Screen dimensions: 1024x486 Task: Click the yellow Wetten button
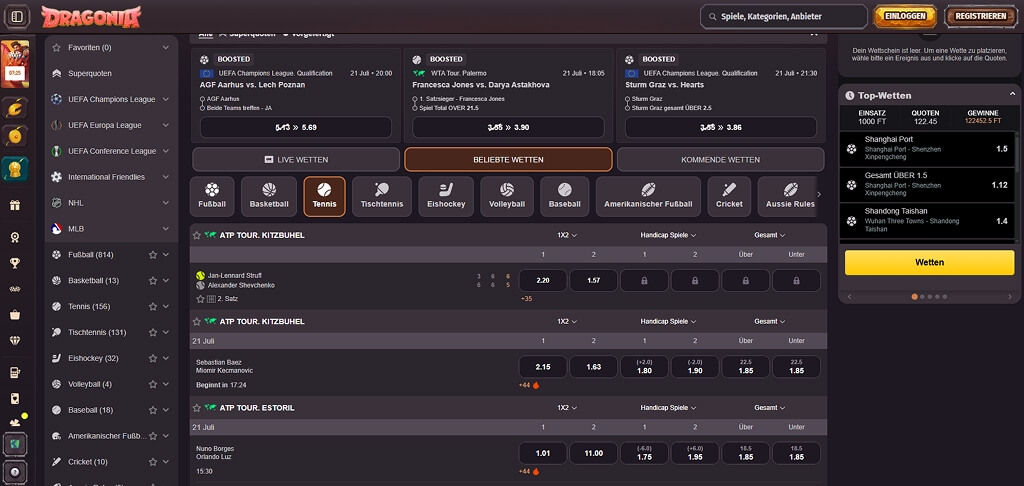click(929, 263)
